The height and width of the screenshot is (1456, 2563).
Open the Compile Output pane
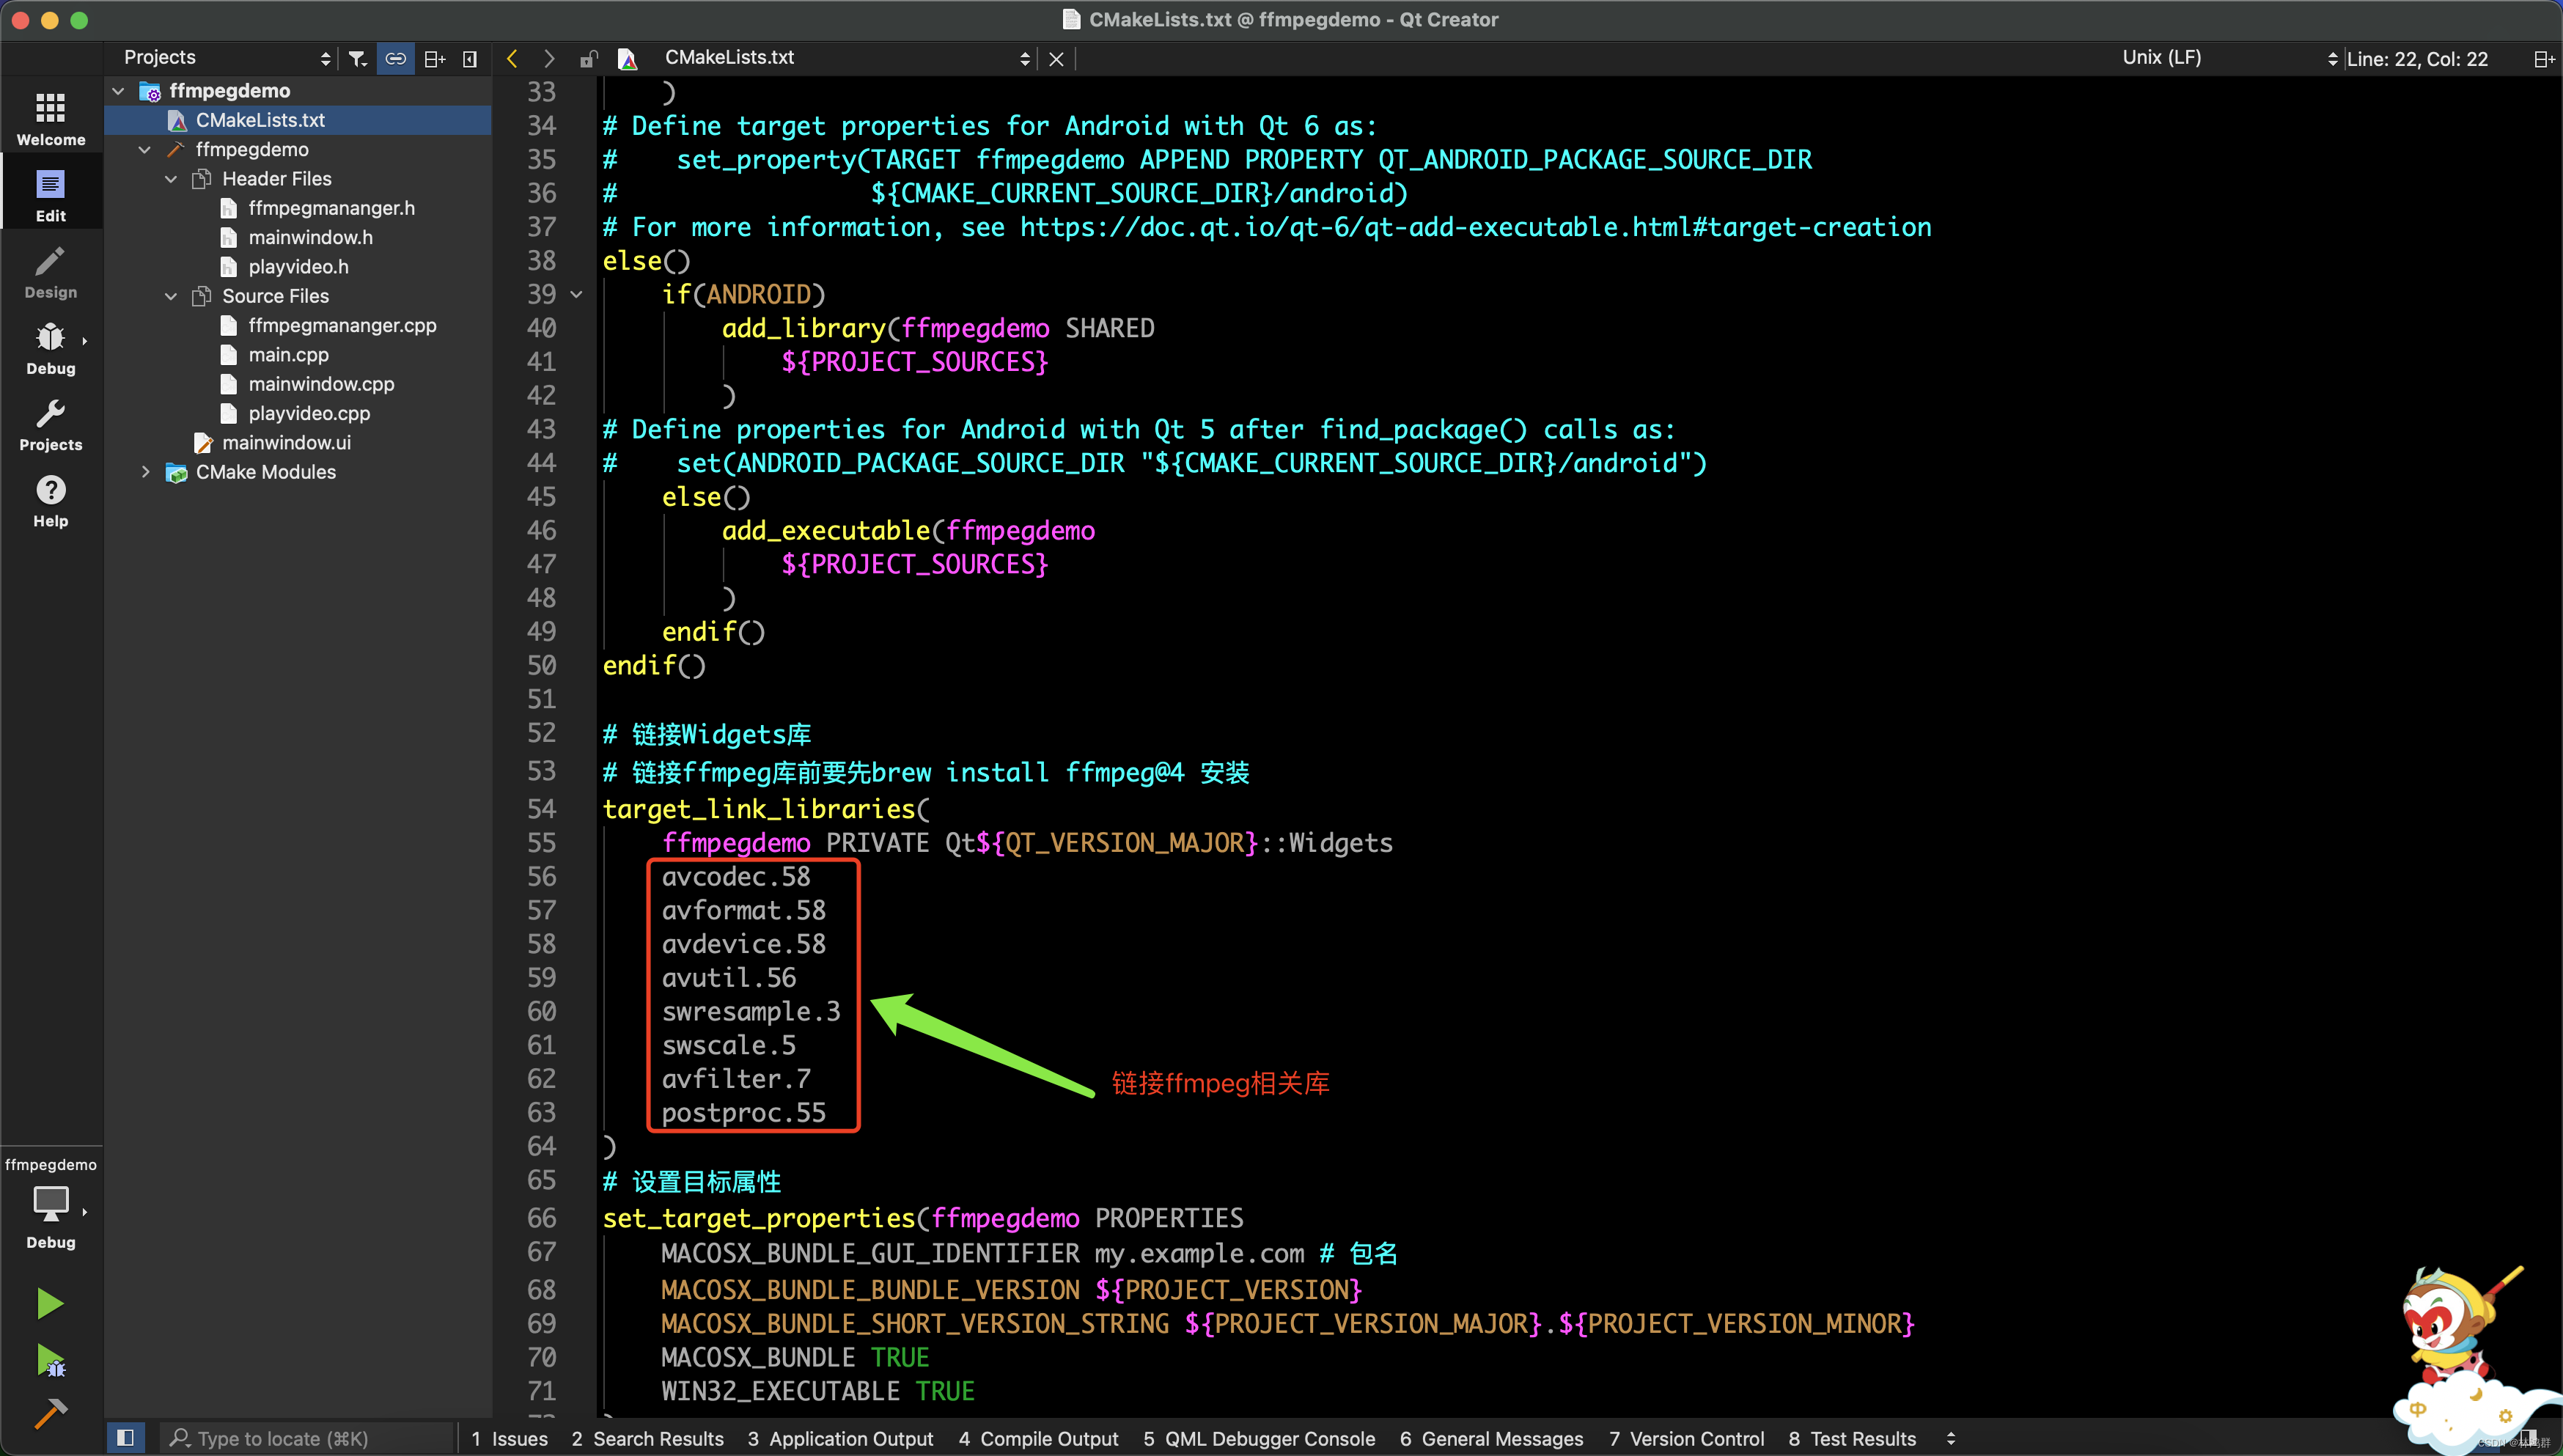point(1038,1438)
